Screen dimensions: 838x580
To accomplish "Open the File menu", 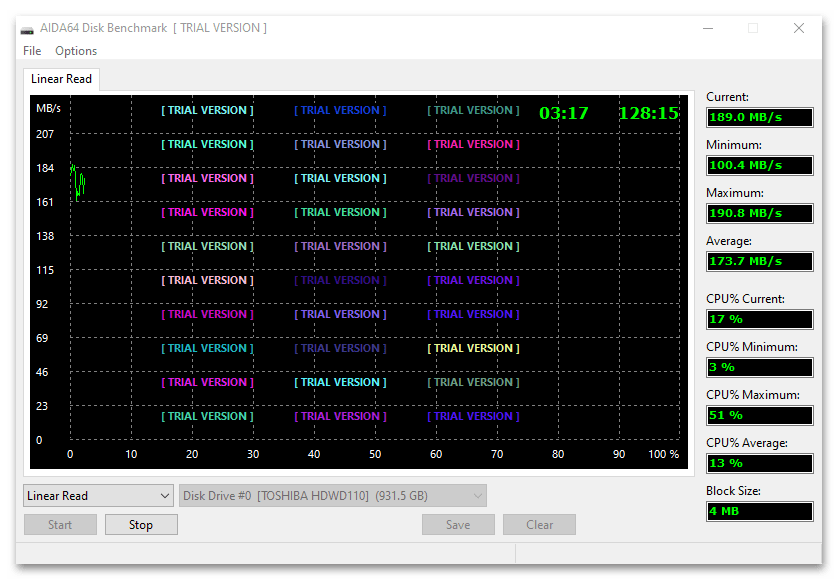I will click(32, 51).
